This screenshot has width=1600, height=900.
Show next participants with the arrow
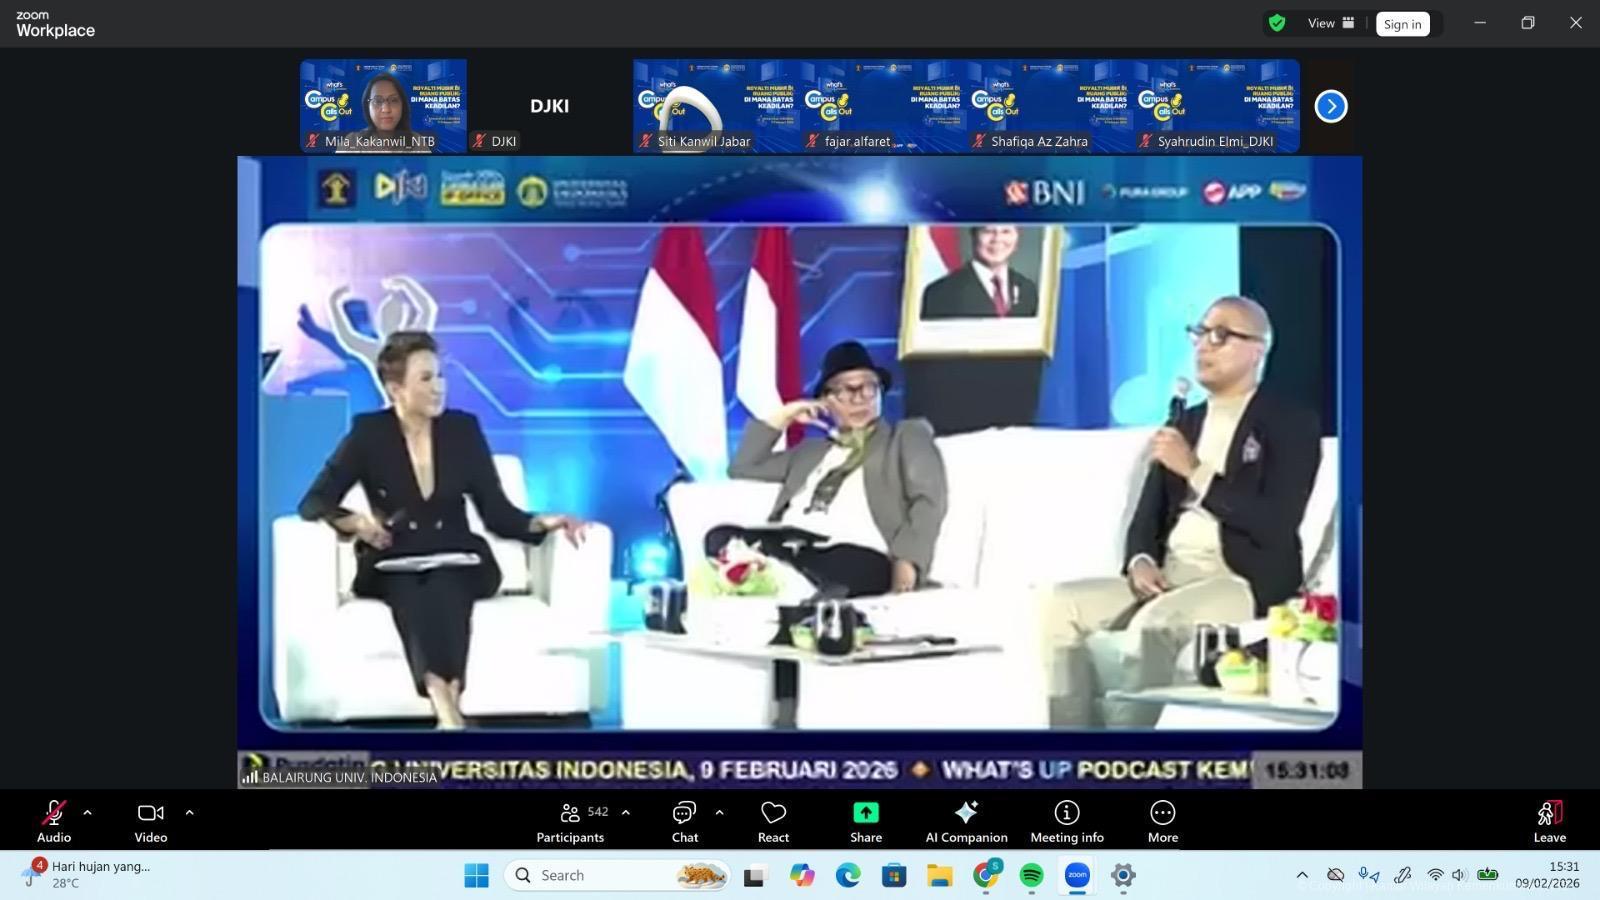1330,106
